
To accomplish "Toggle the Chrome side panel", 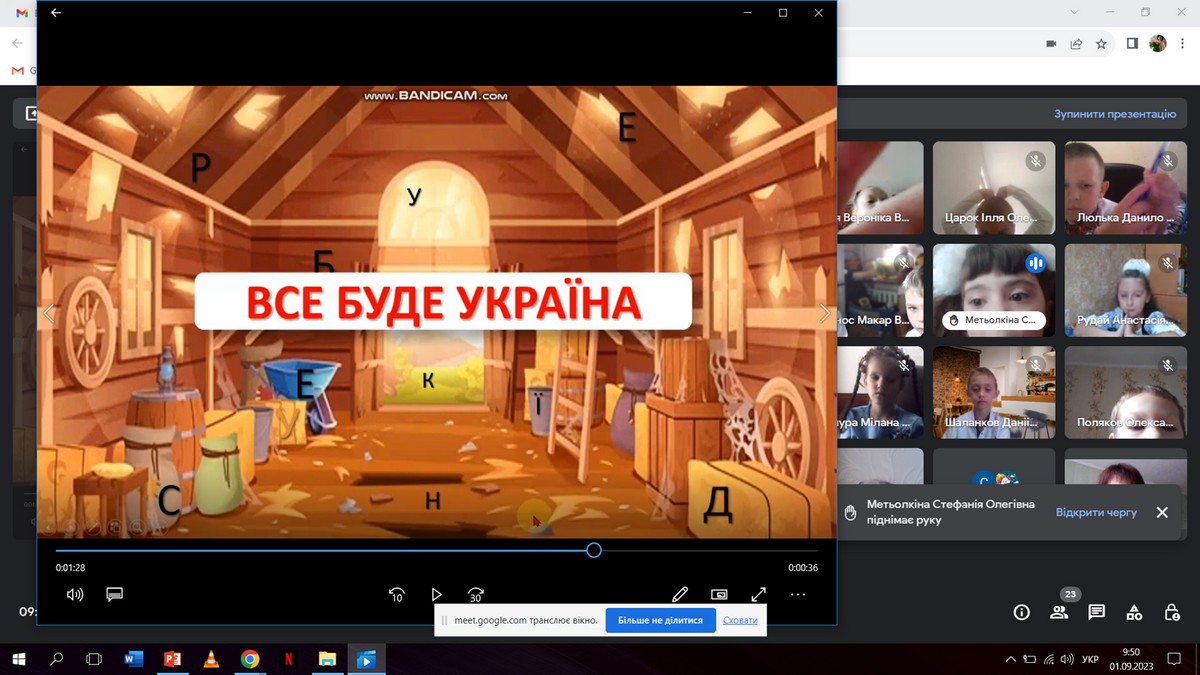I will pos(1133,44).
